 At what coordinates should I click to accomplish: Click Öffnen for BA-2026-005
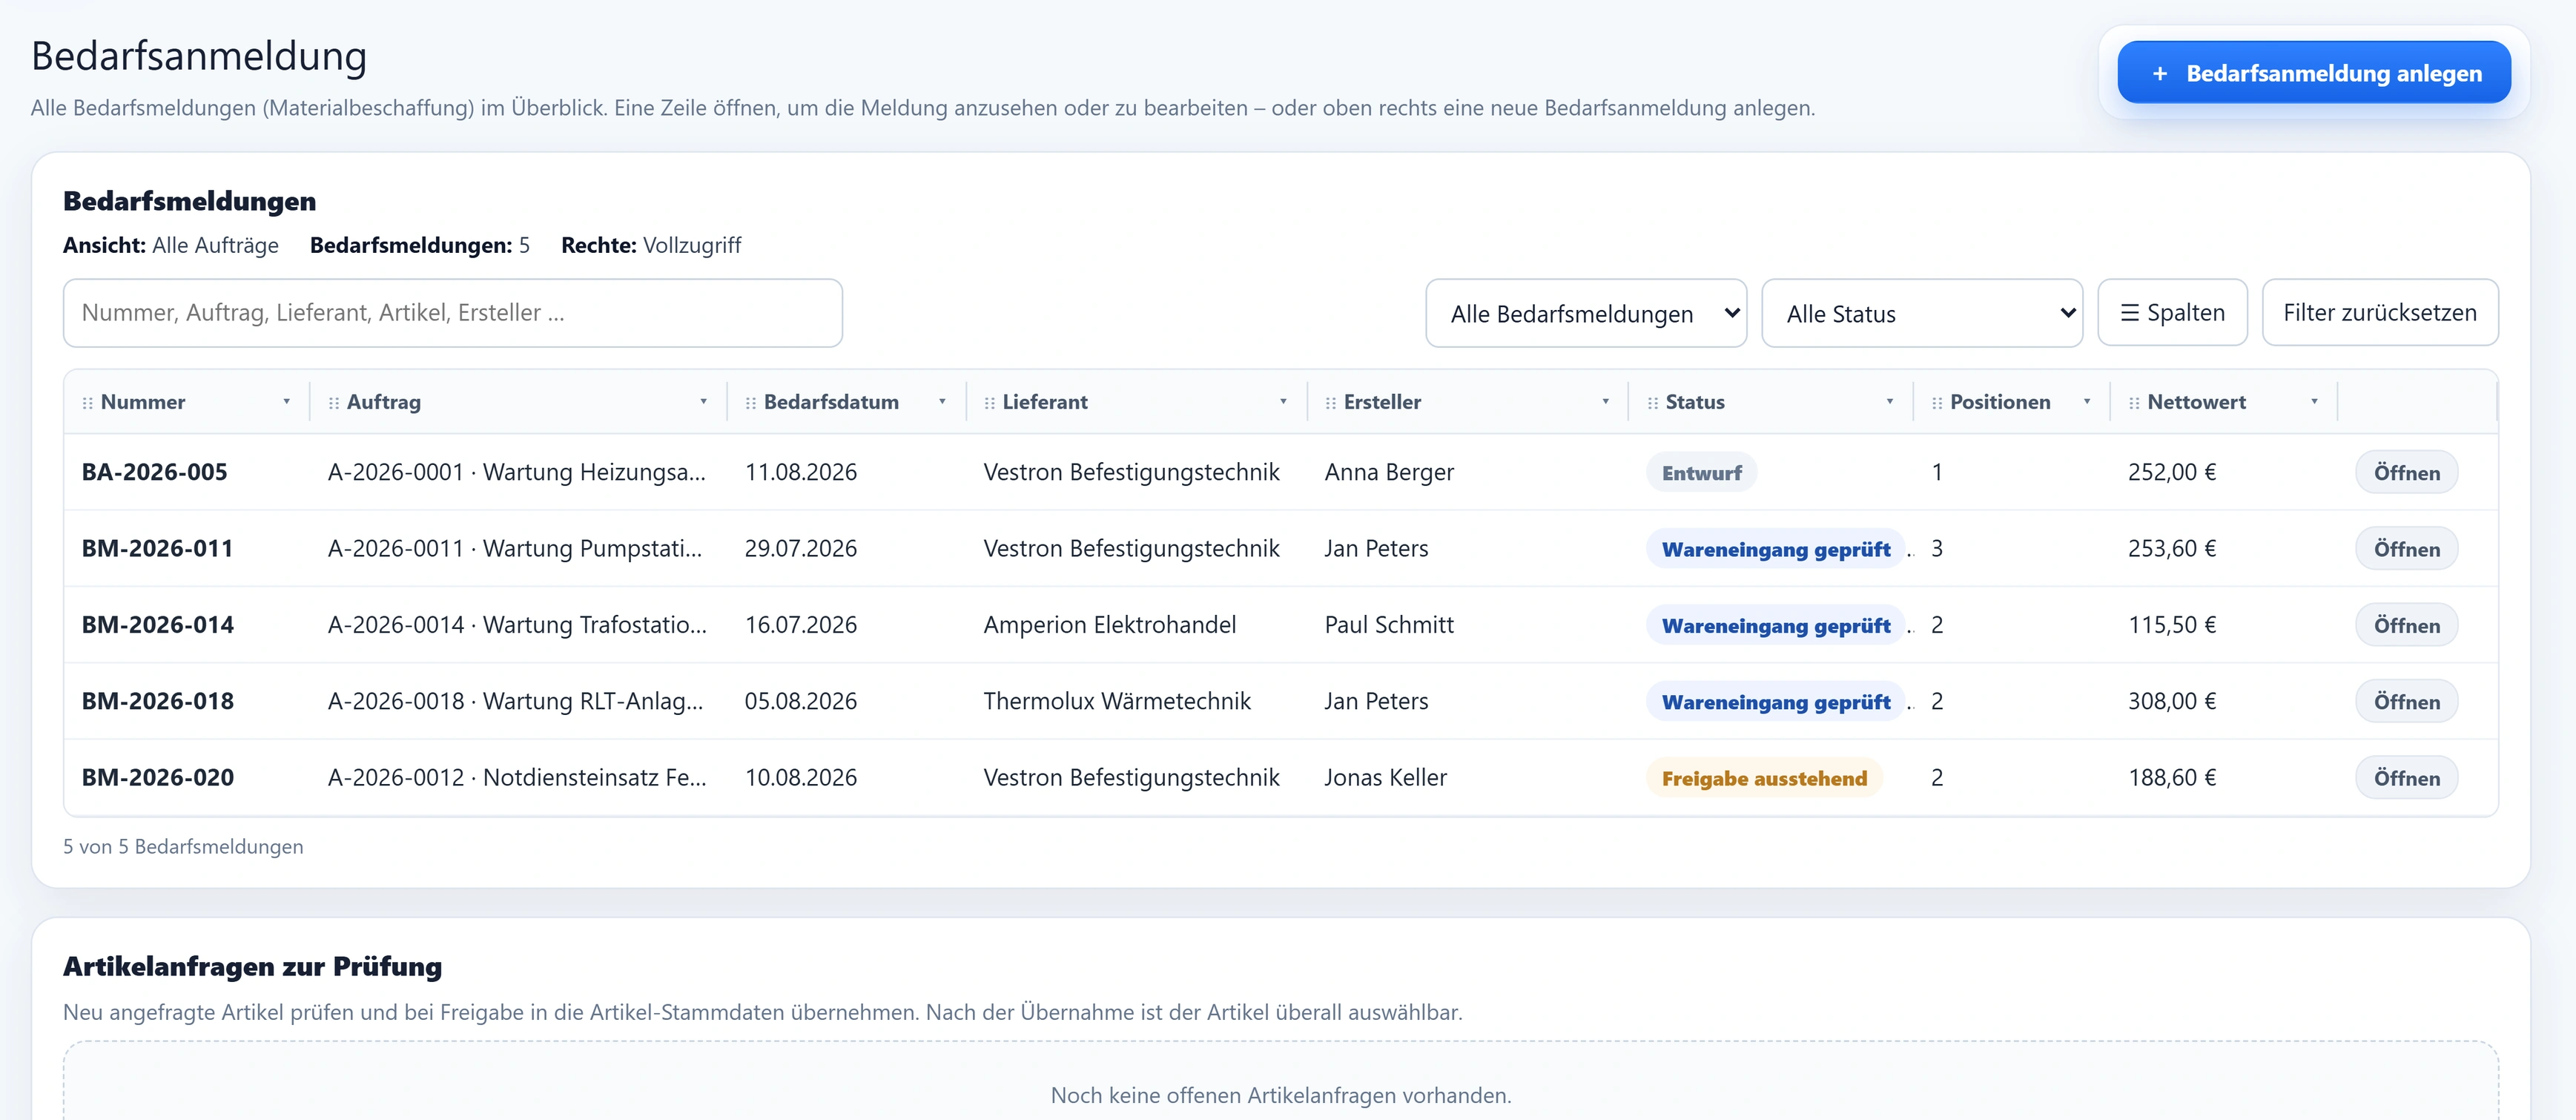(2406, 472)
